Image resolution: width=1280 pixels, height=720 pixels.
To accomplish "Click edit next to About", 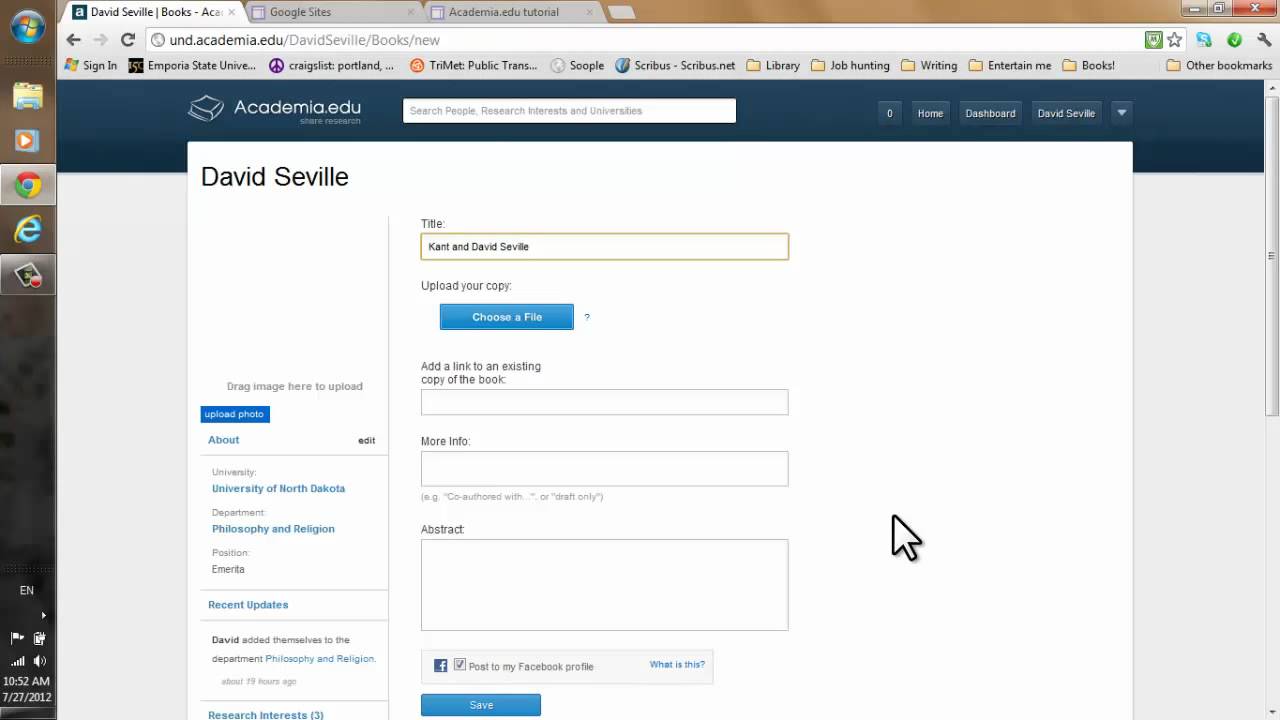I will coord(367,440).
